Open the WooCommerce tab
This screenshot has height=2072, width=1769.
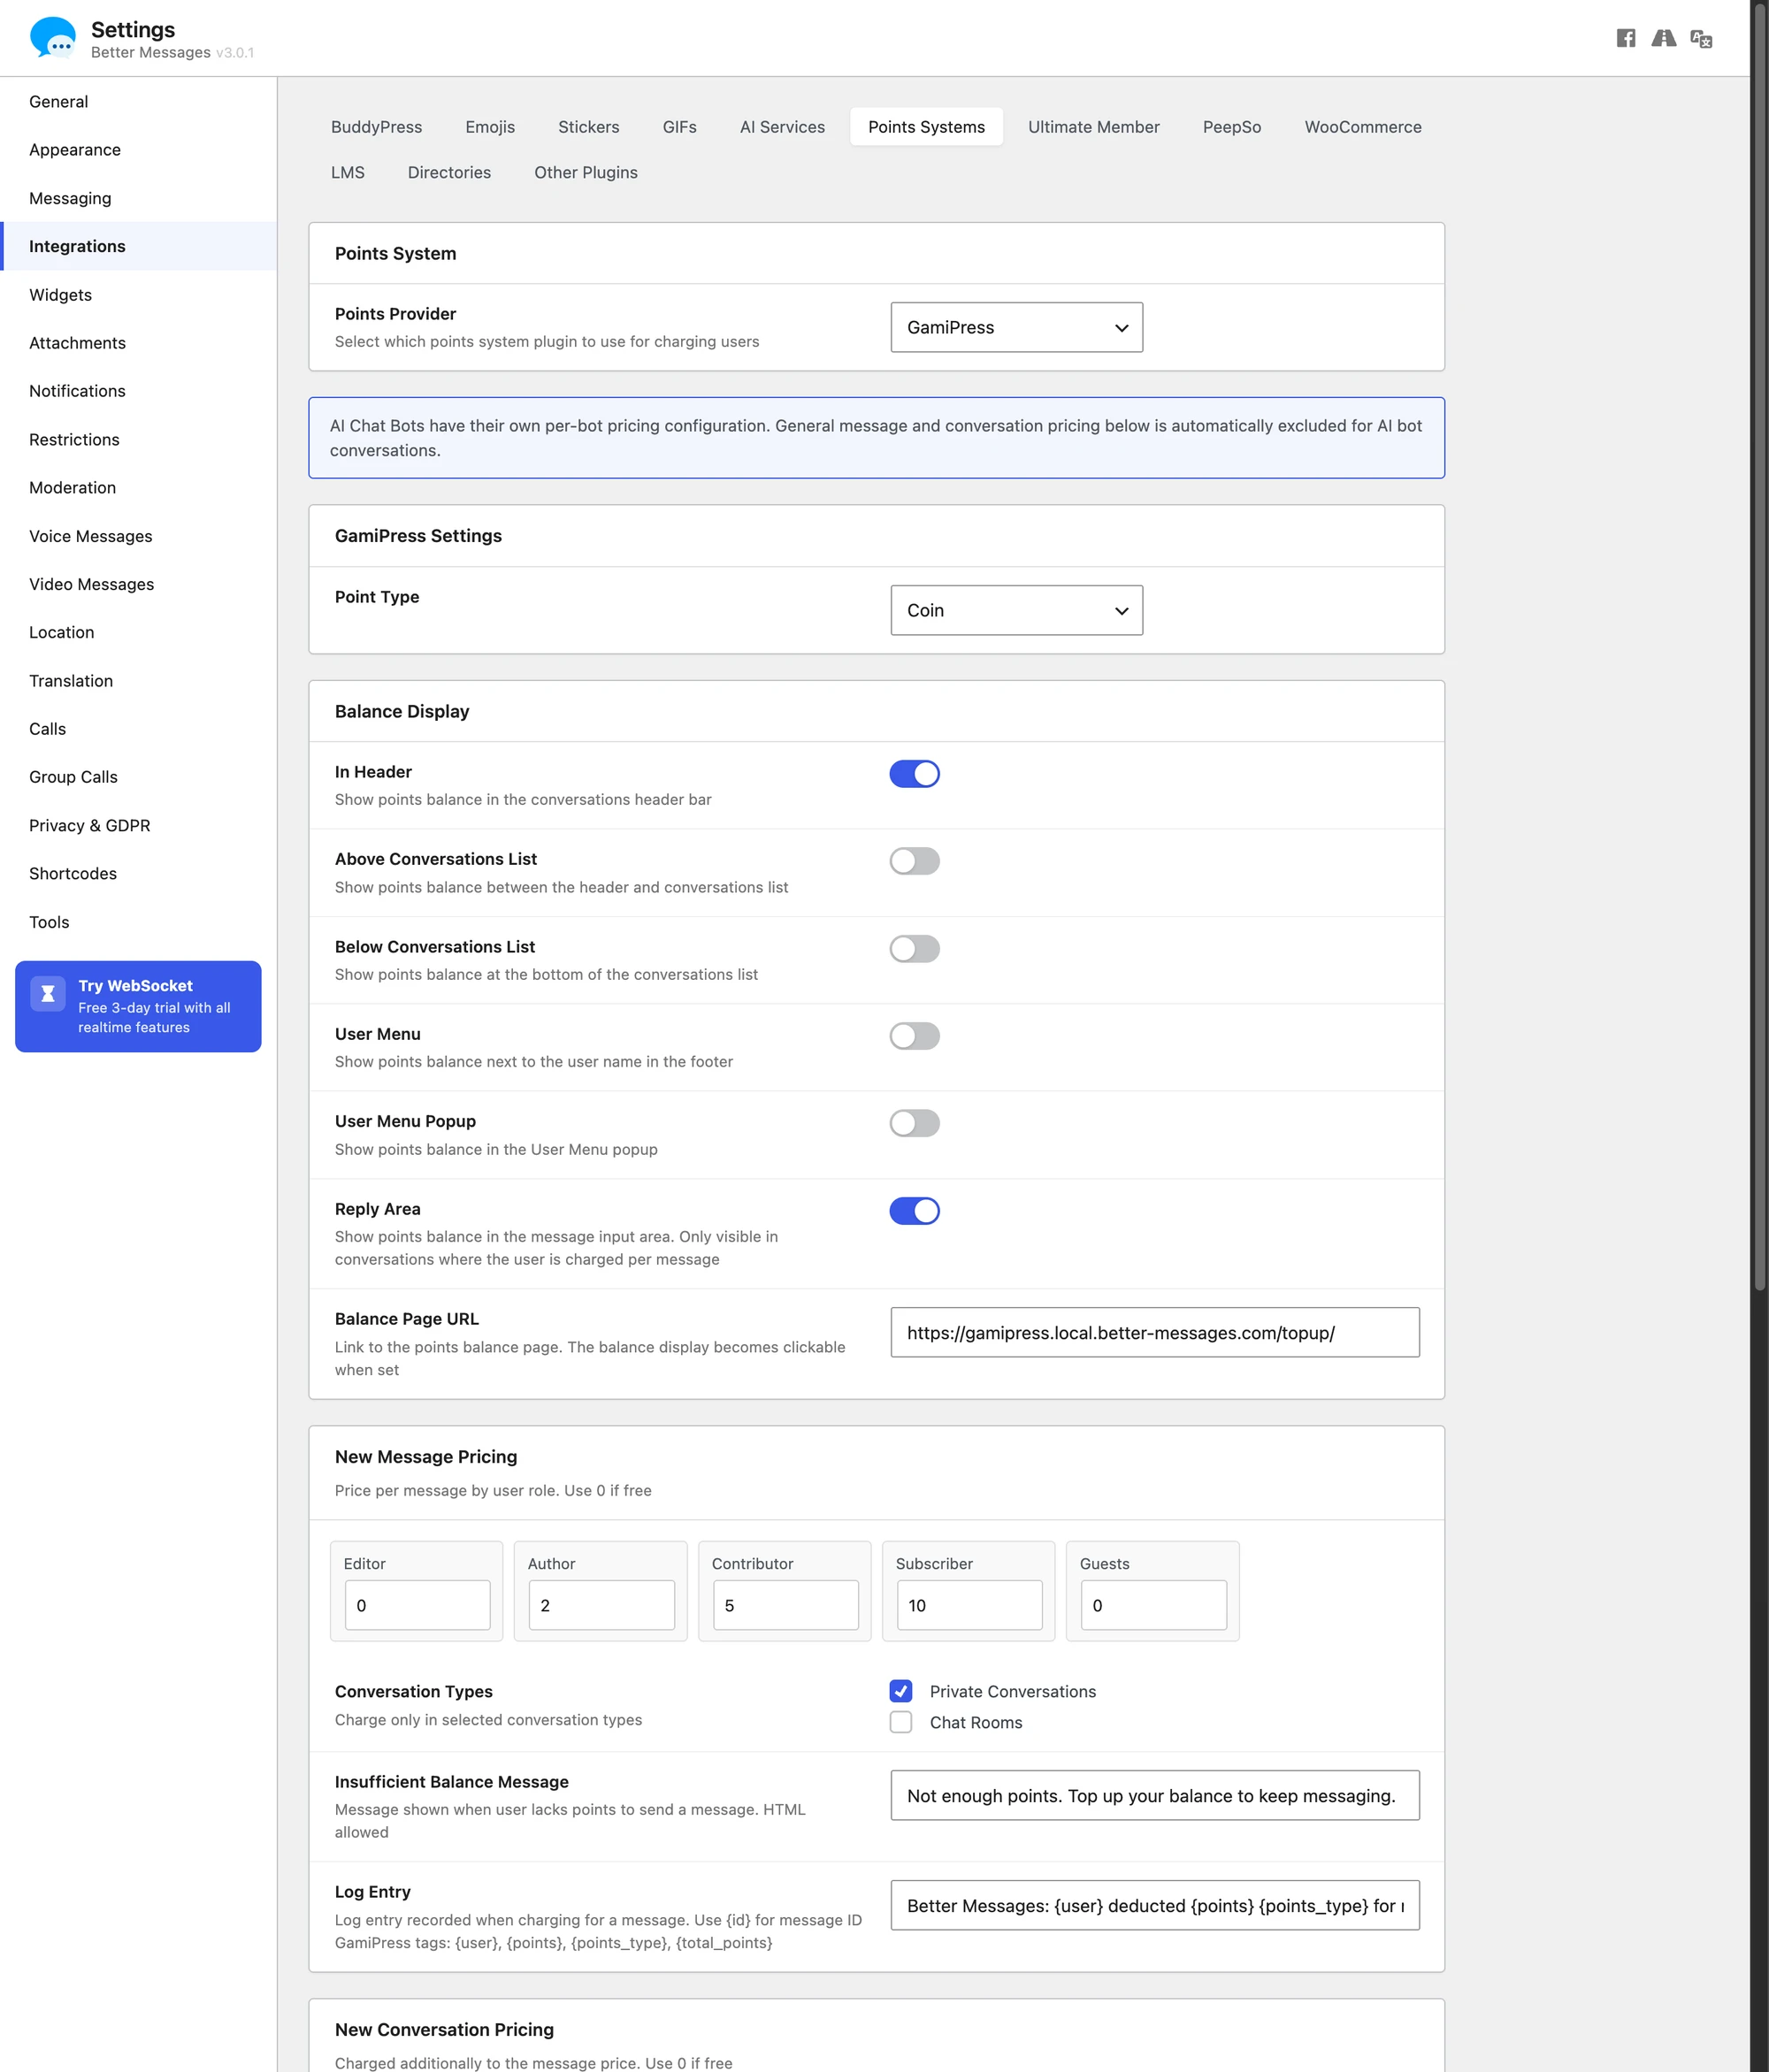tap(1362, 127)
